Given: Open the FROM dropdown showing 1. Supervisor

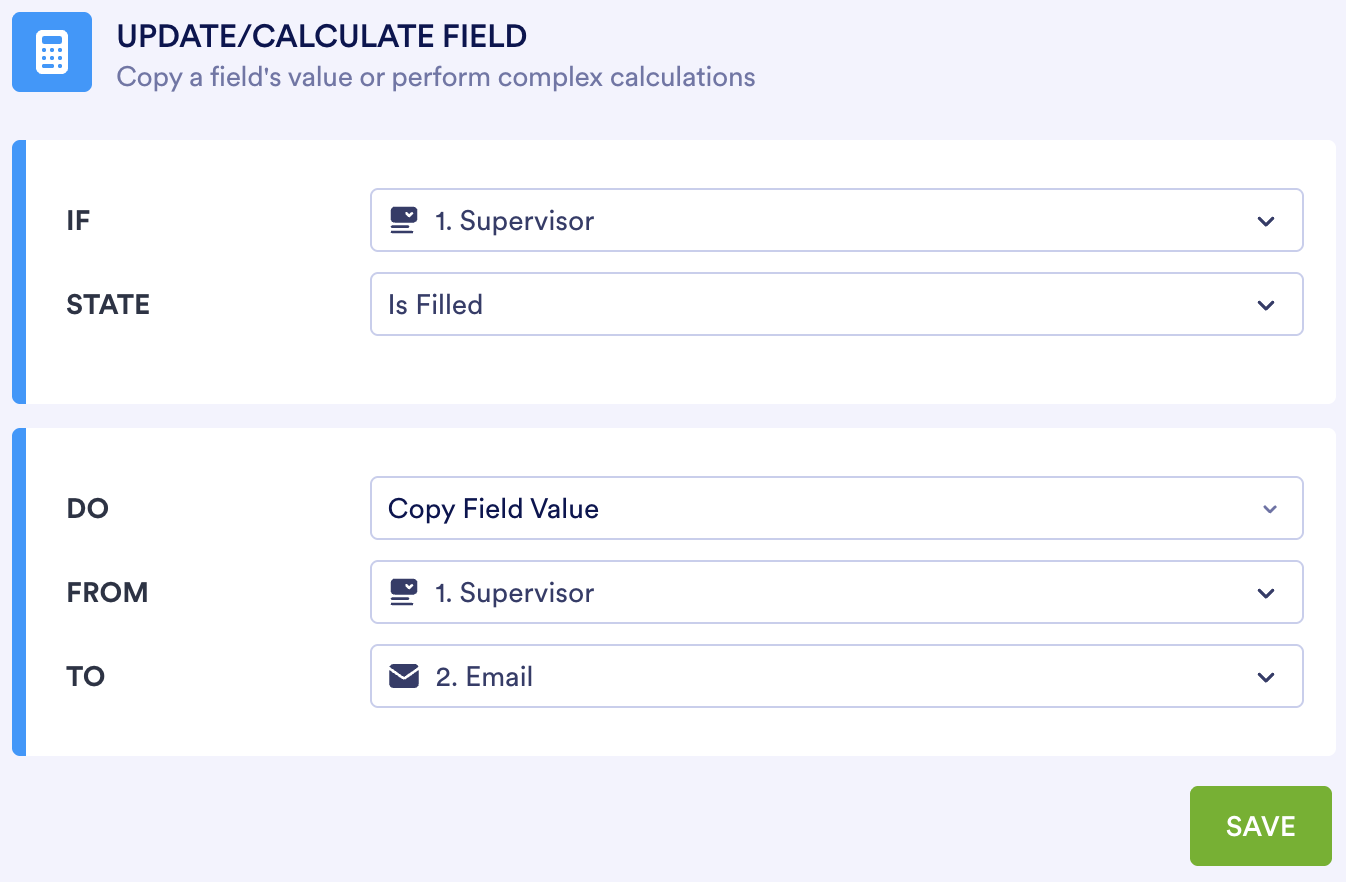Looking at the screenshot, I should [x=837, y=592].
